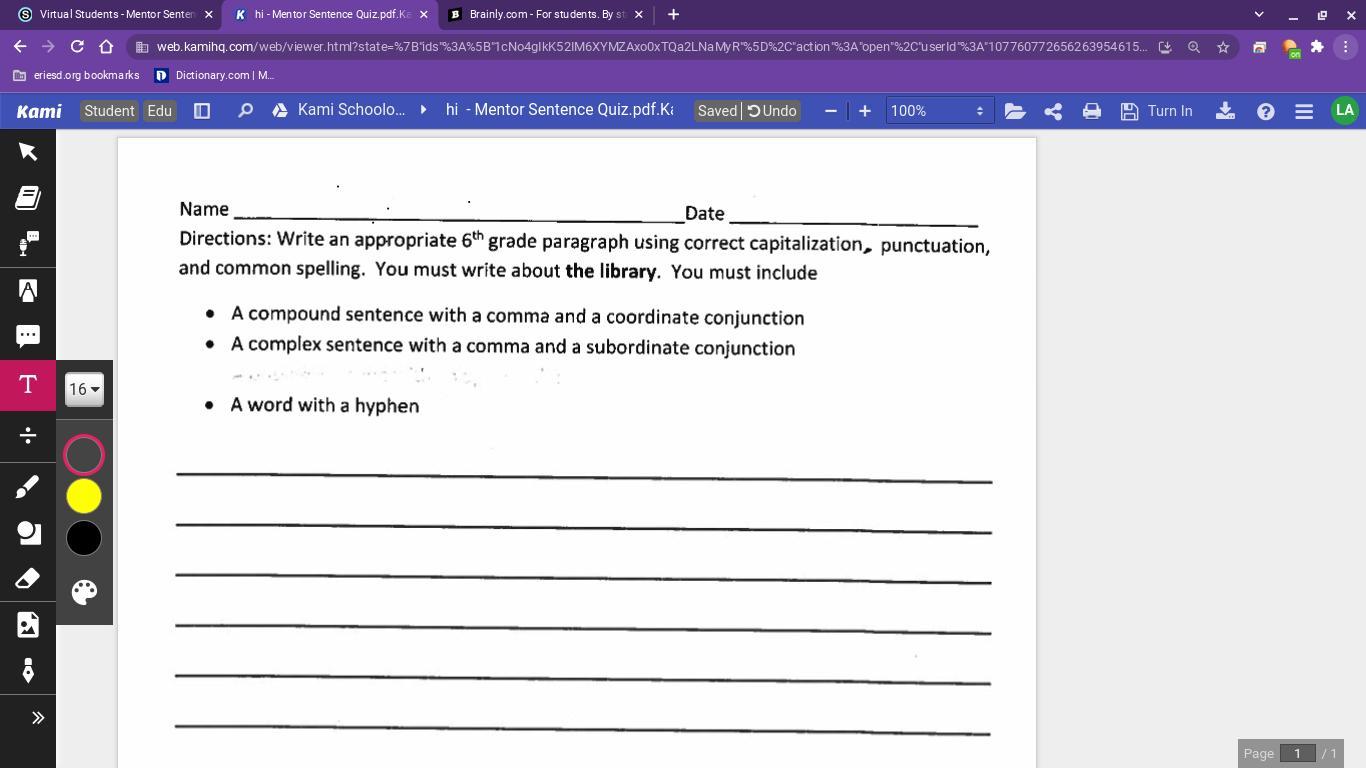Click the Student label button
Viewport: 1366px width, 768px height.
pos(109,111)
